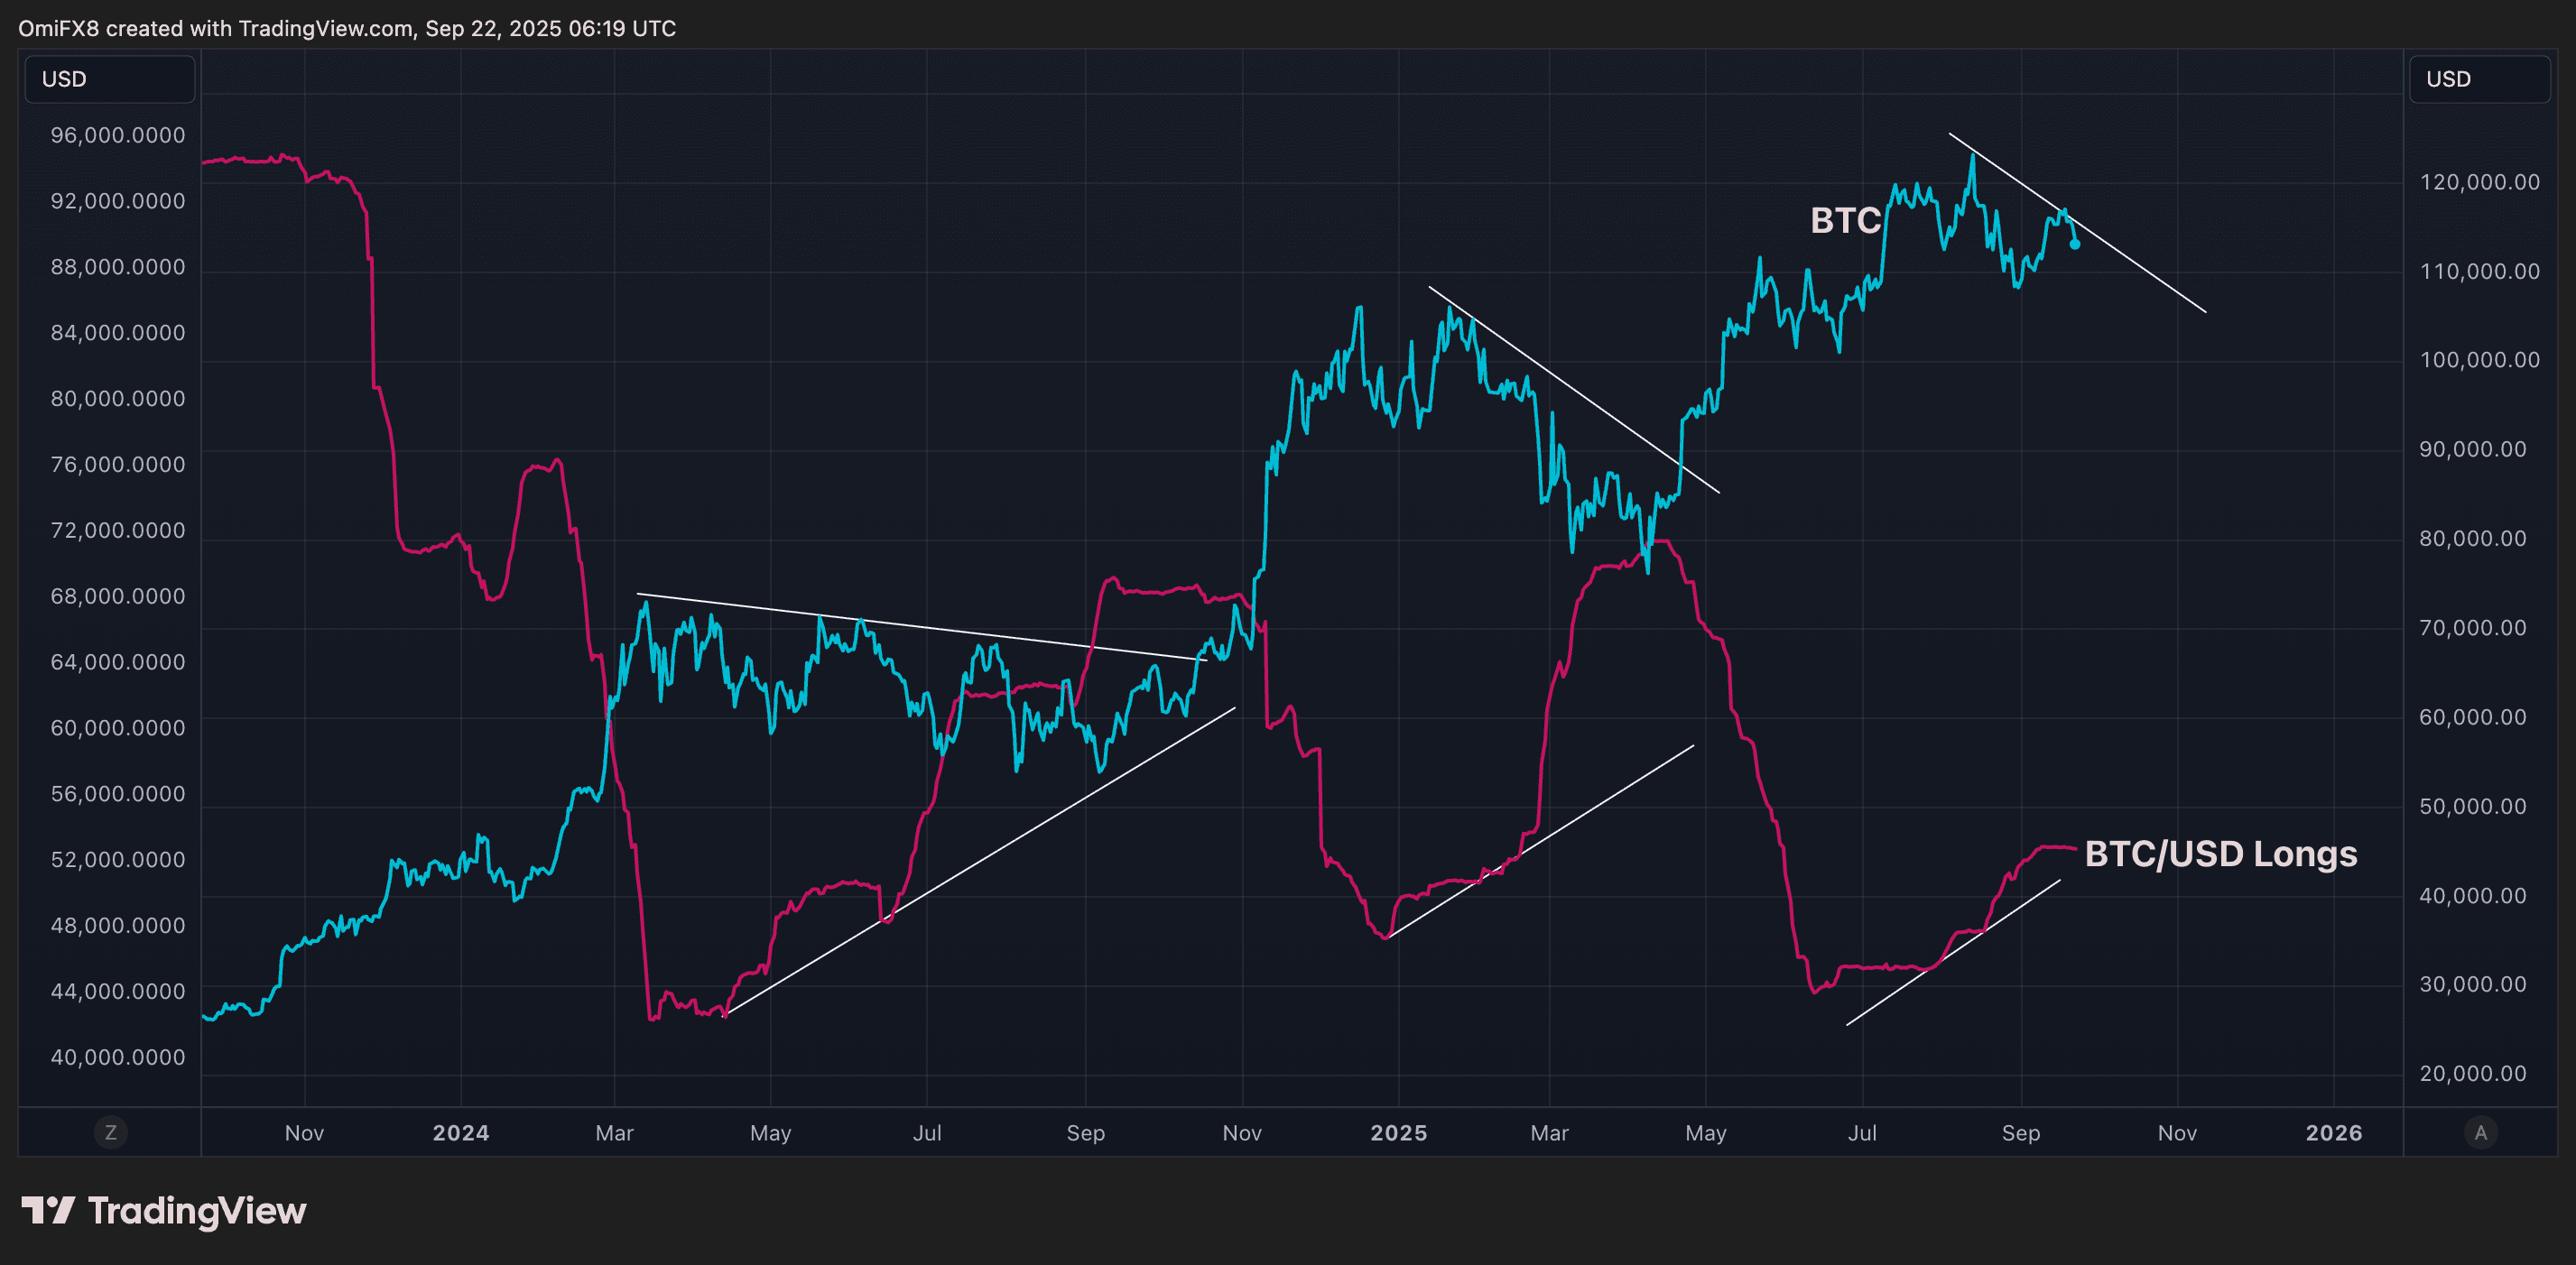
Task: Click the Z timezone button on the time axis
Action: (x=110, y=1133)
